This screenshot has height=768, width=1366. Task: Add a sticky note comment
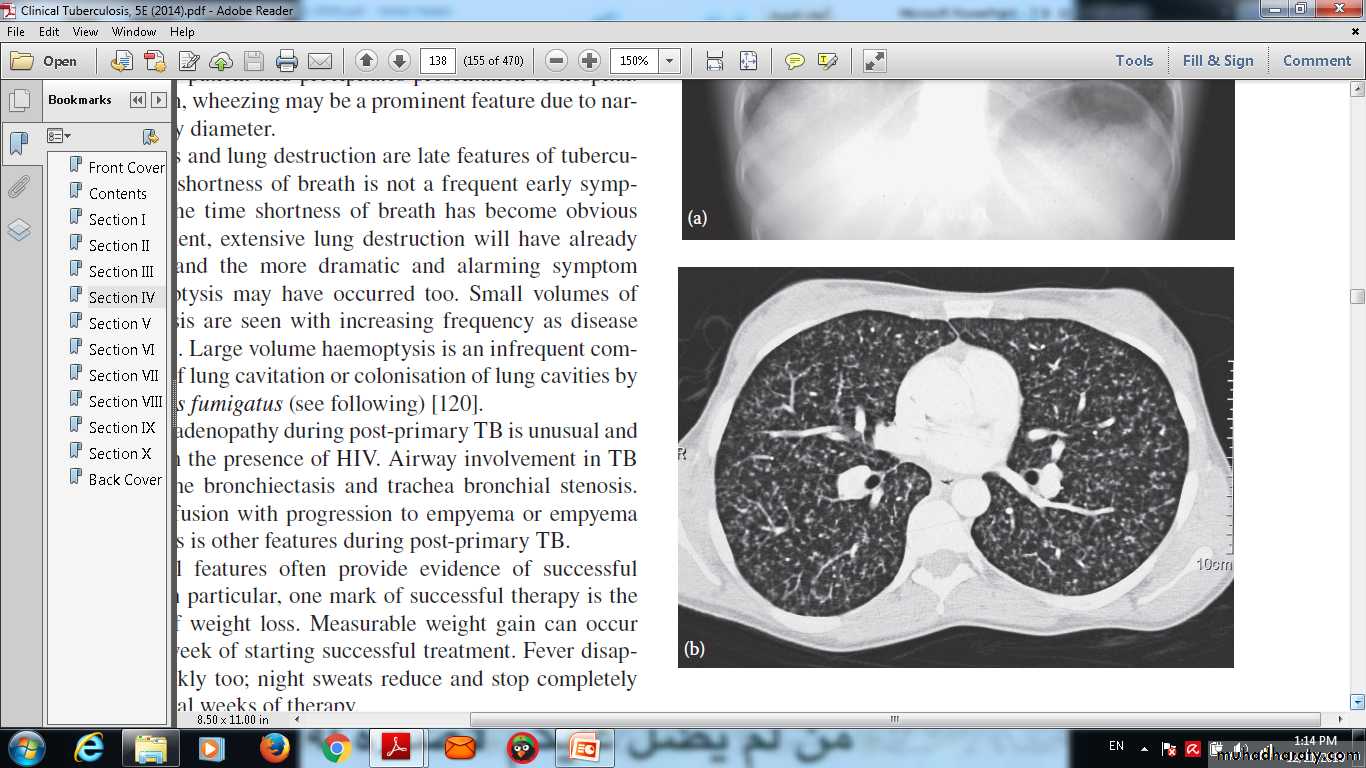pyautogui.click(x=794, y=61)
